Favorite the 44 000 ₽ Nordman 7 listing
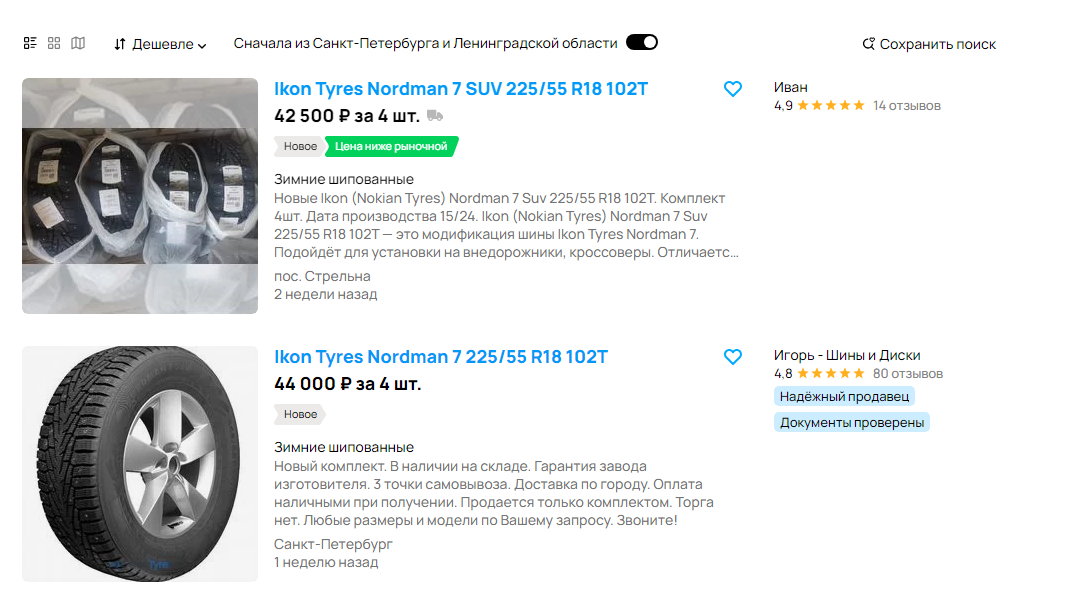Screen dimensions: 1075x597 [733, 357]
